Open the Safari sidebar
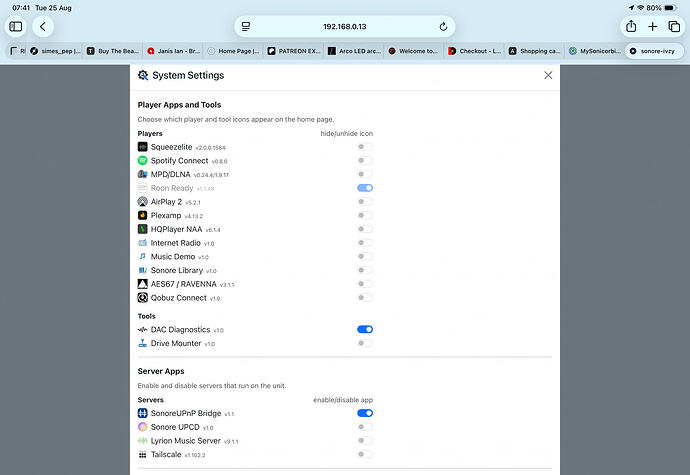This screenshot has width=690, height=475. [x=16, y=26]
